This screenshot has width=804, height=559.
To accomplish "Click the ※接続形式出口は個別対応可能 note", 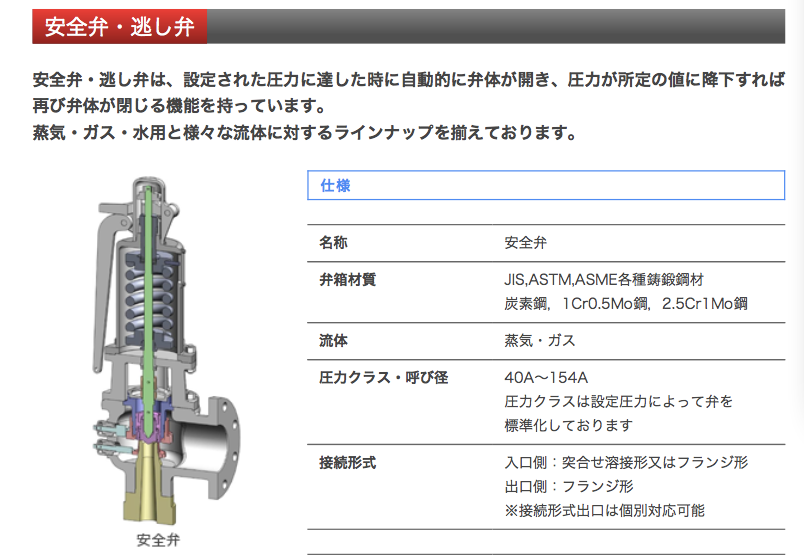I will click(604, 510).
